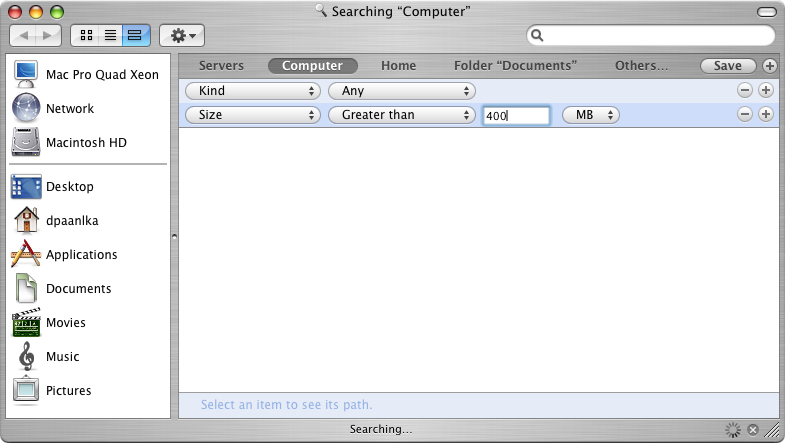Focus the toolbar search field
Screen dimensions: 785x443
click(x=650, y=35)
